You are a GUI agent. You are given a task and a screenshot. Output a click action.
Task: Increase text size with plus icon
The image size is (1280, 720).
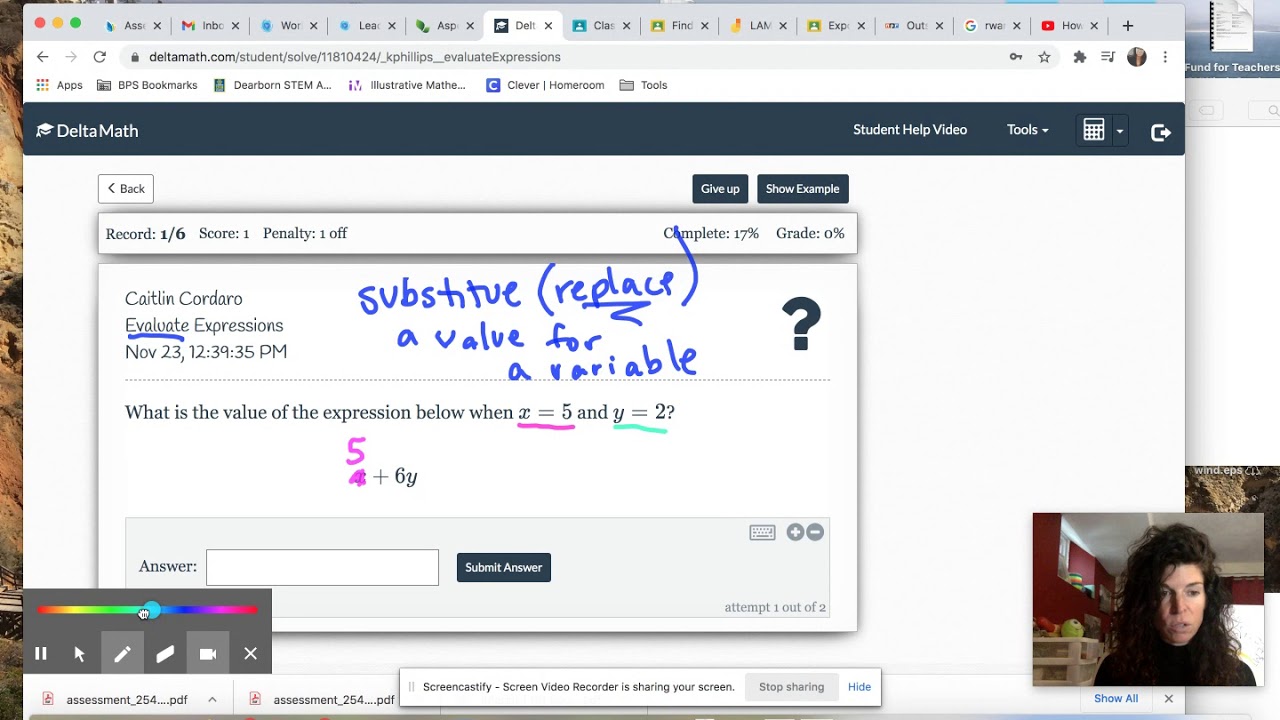click(x=795, y=532)
